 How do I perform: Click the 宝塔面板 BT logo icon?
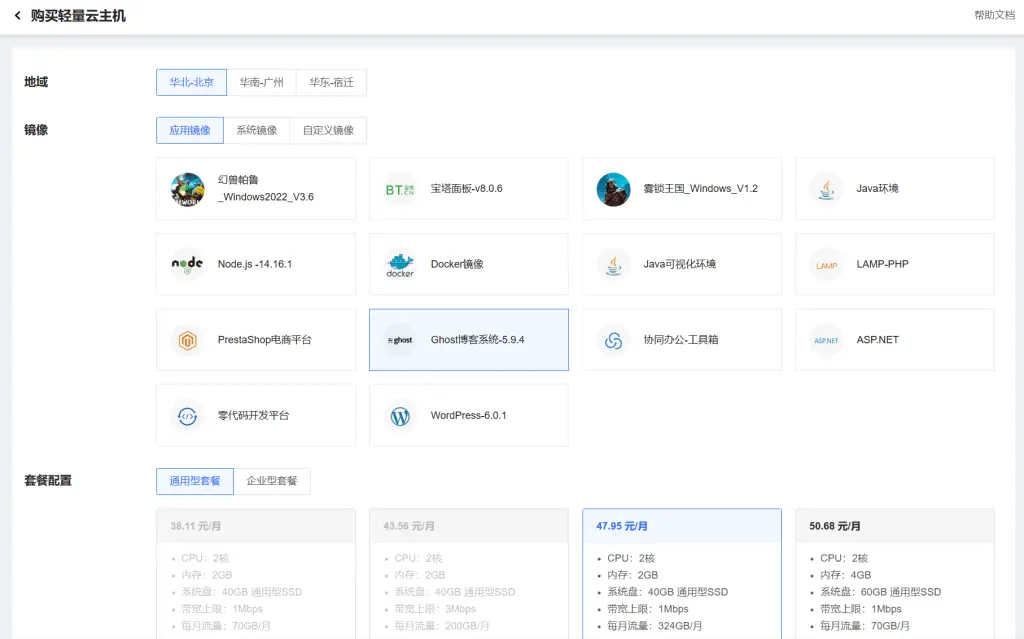pos(400,189)
